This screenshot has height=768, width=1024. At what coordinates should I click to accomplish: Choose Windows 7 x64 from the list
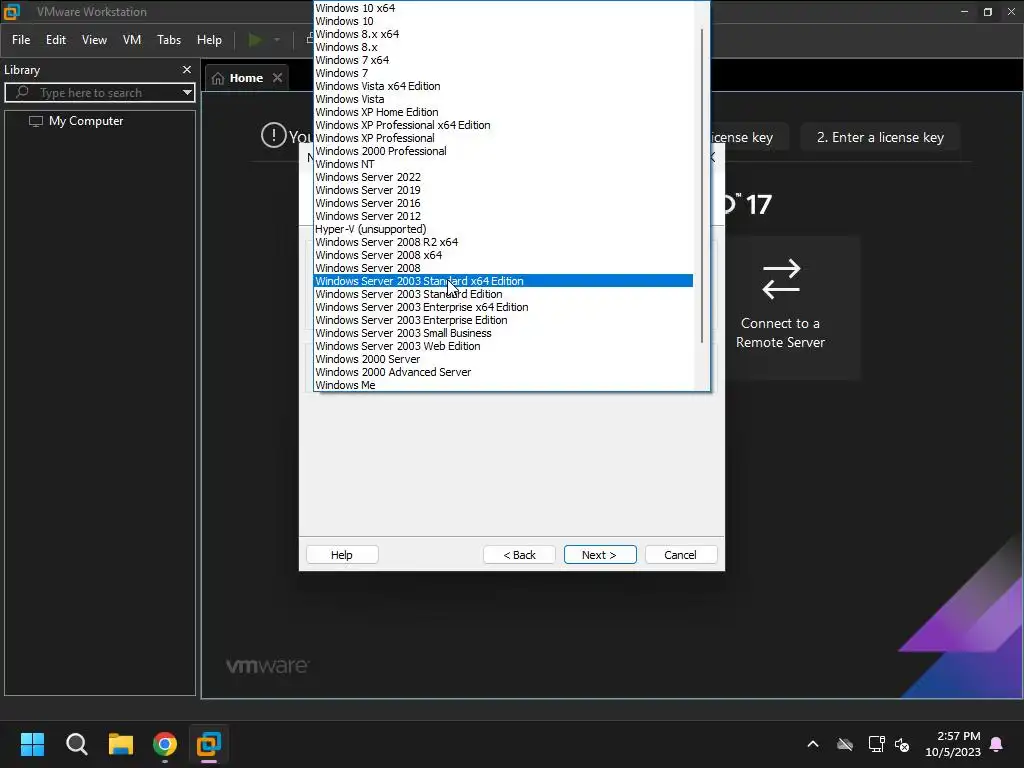[x=504, y=60]
